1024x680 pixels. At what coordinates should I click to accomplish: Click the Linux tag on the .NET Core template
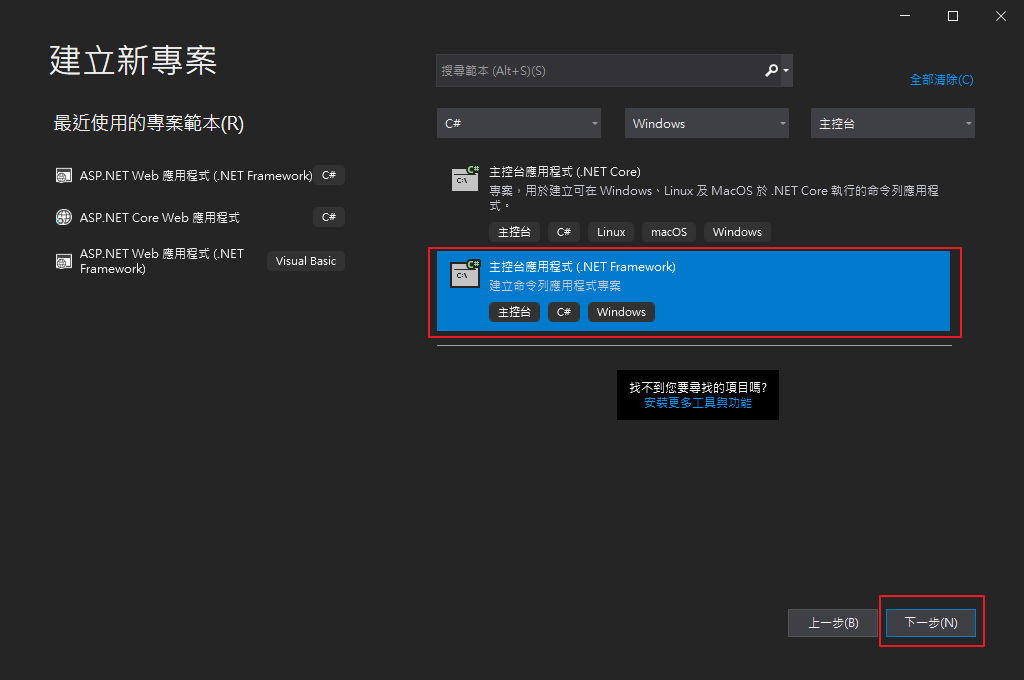click(610, 231)
